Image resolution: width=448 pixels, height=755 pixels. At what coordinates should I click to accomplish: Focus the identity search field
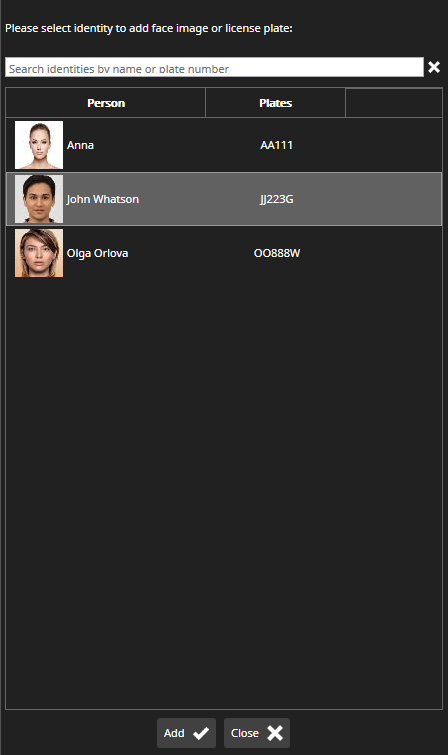pos(214,67)
